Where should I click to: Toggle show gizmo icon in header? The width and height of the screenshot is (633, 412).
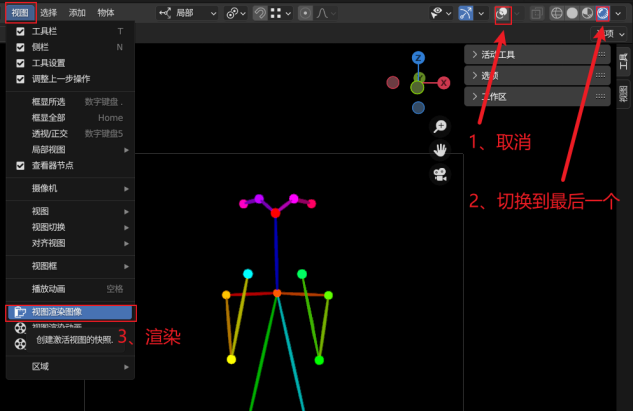point(465,13)
